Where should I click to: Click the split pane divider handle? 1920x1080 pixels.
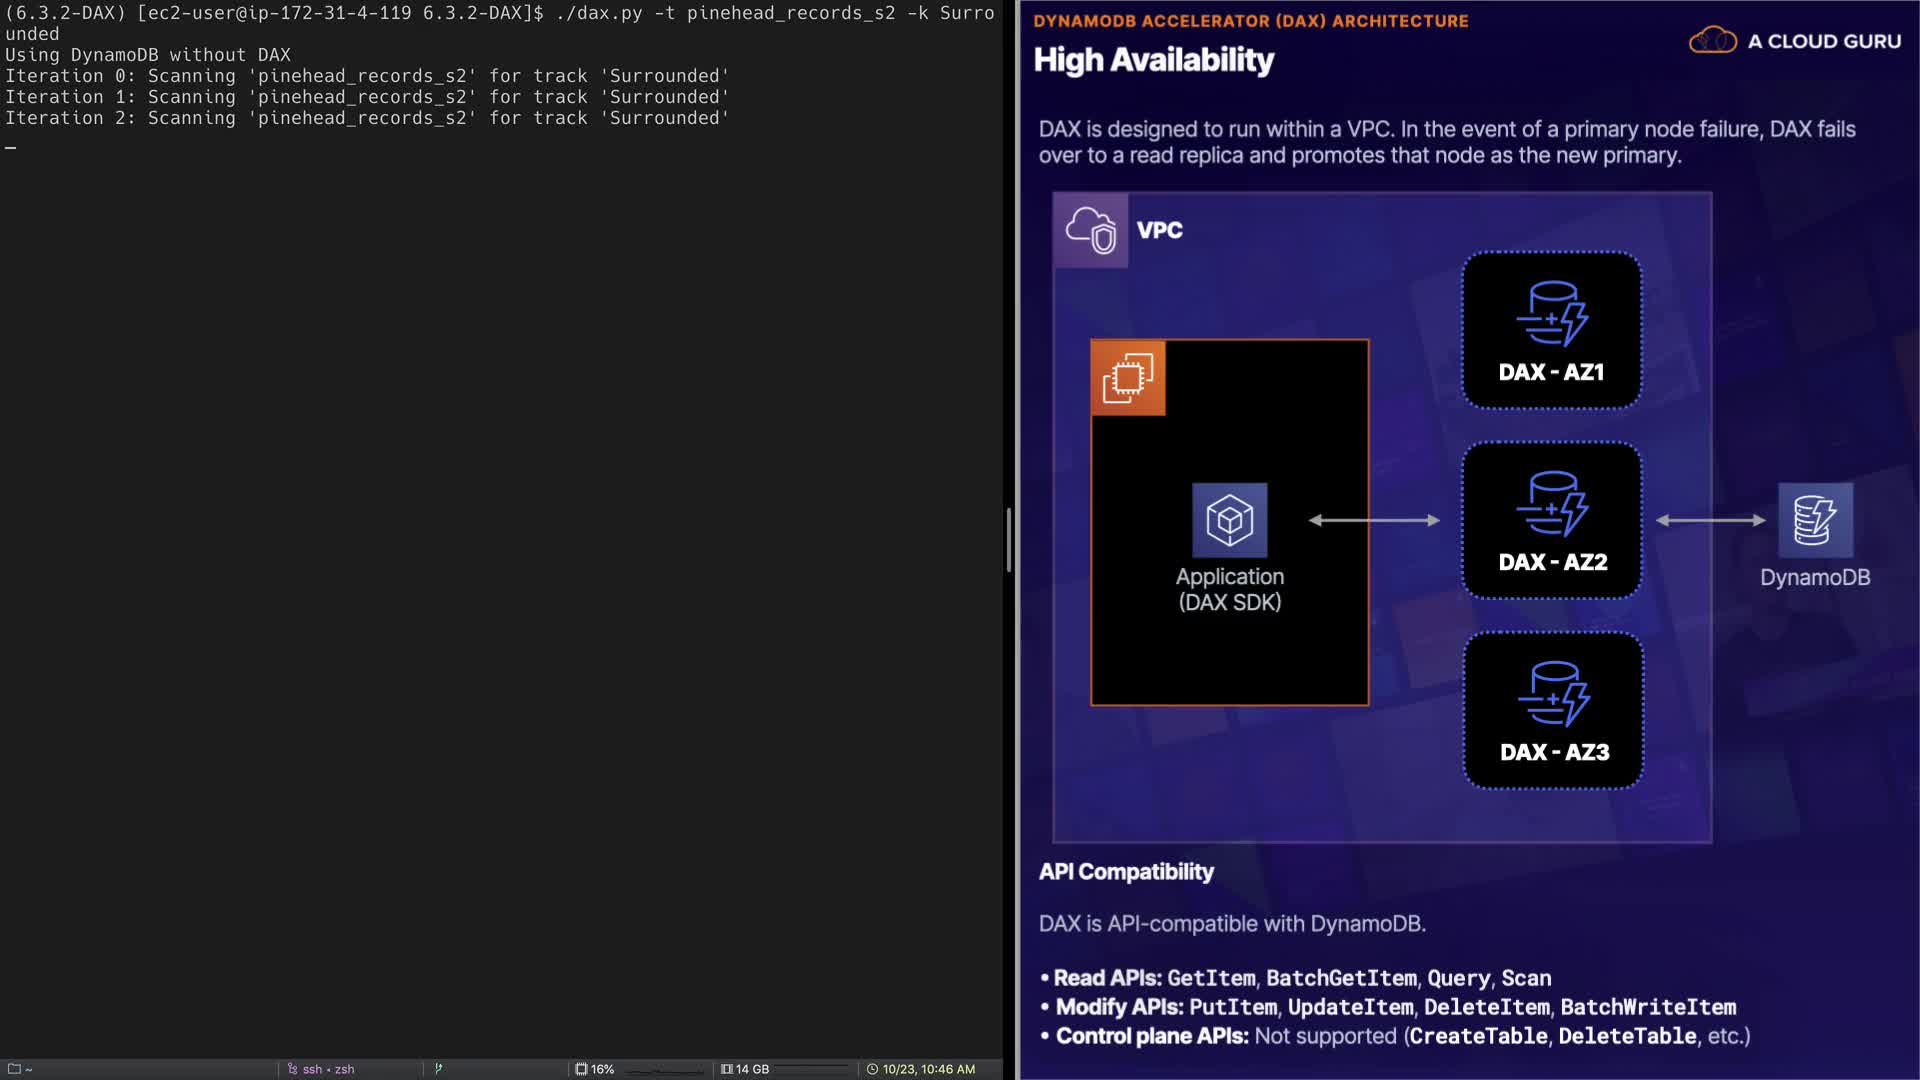(1009, 540)
